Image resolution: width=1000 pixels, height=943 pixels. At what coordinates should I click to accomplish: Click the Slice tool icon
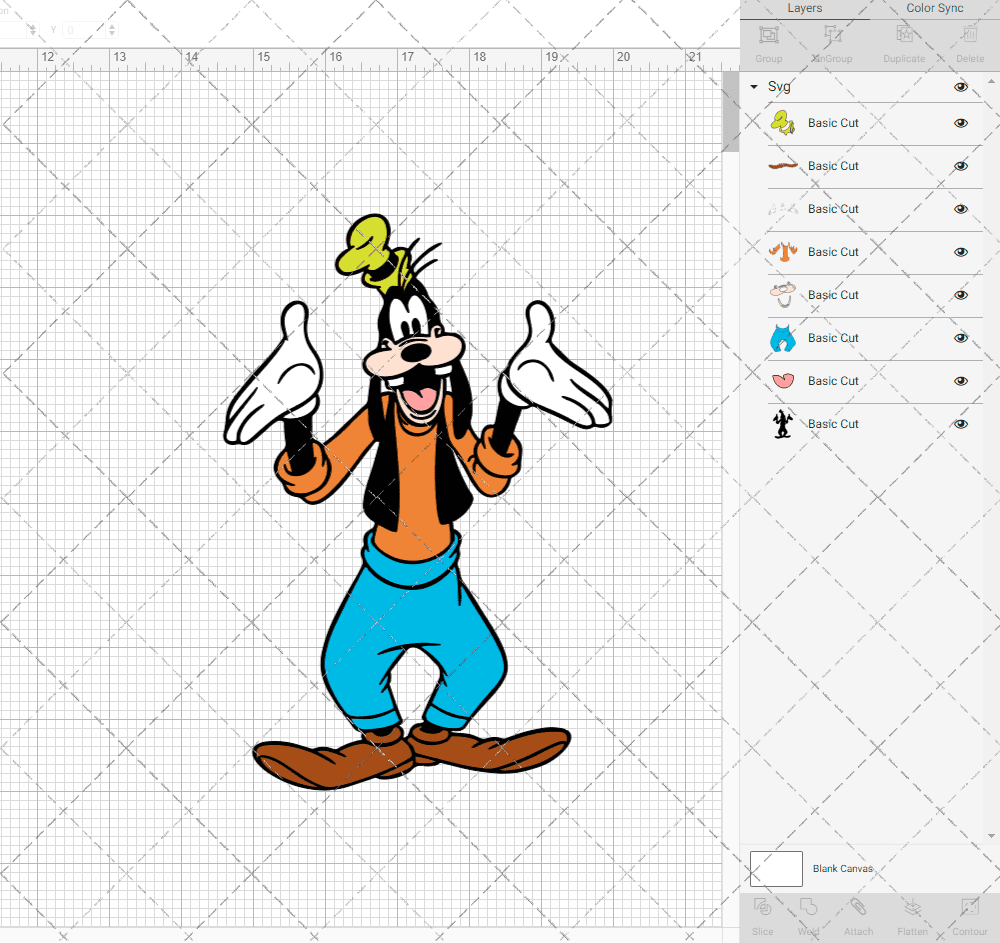pos(763,907)
